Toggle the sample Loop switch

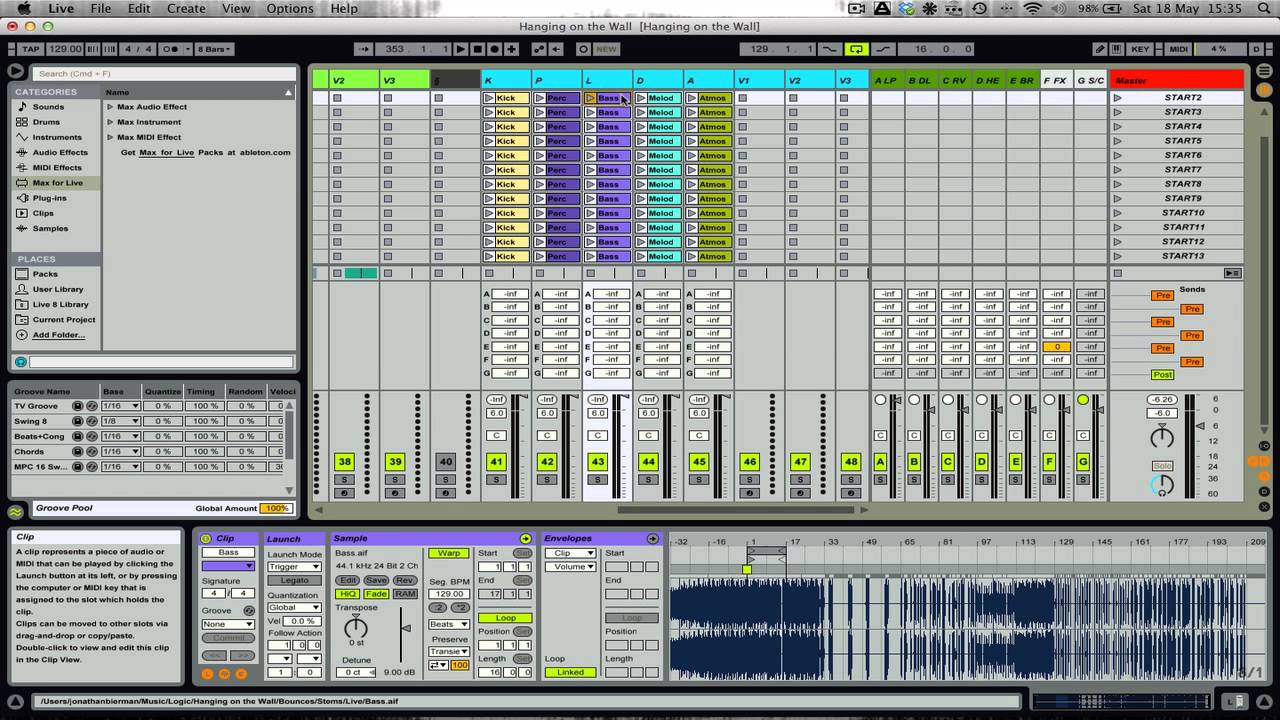[505, 618]
